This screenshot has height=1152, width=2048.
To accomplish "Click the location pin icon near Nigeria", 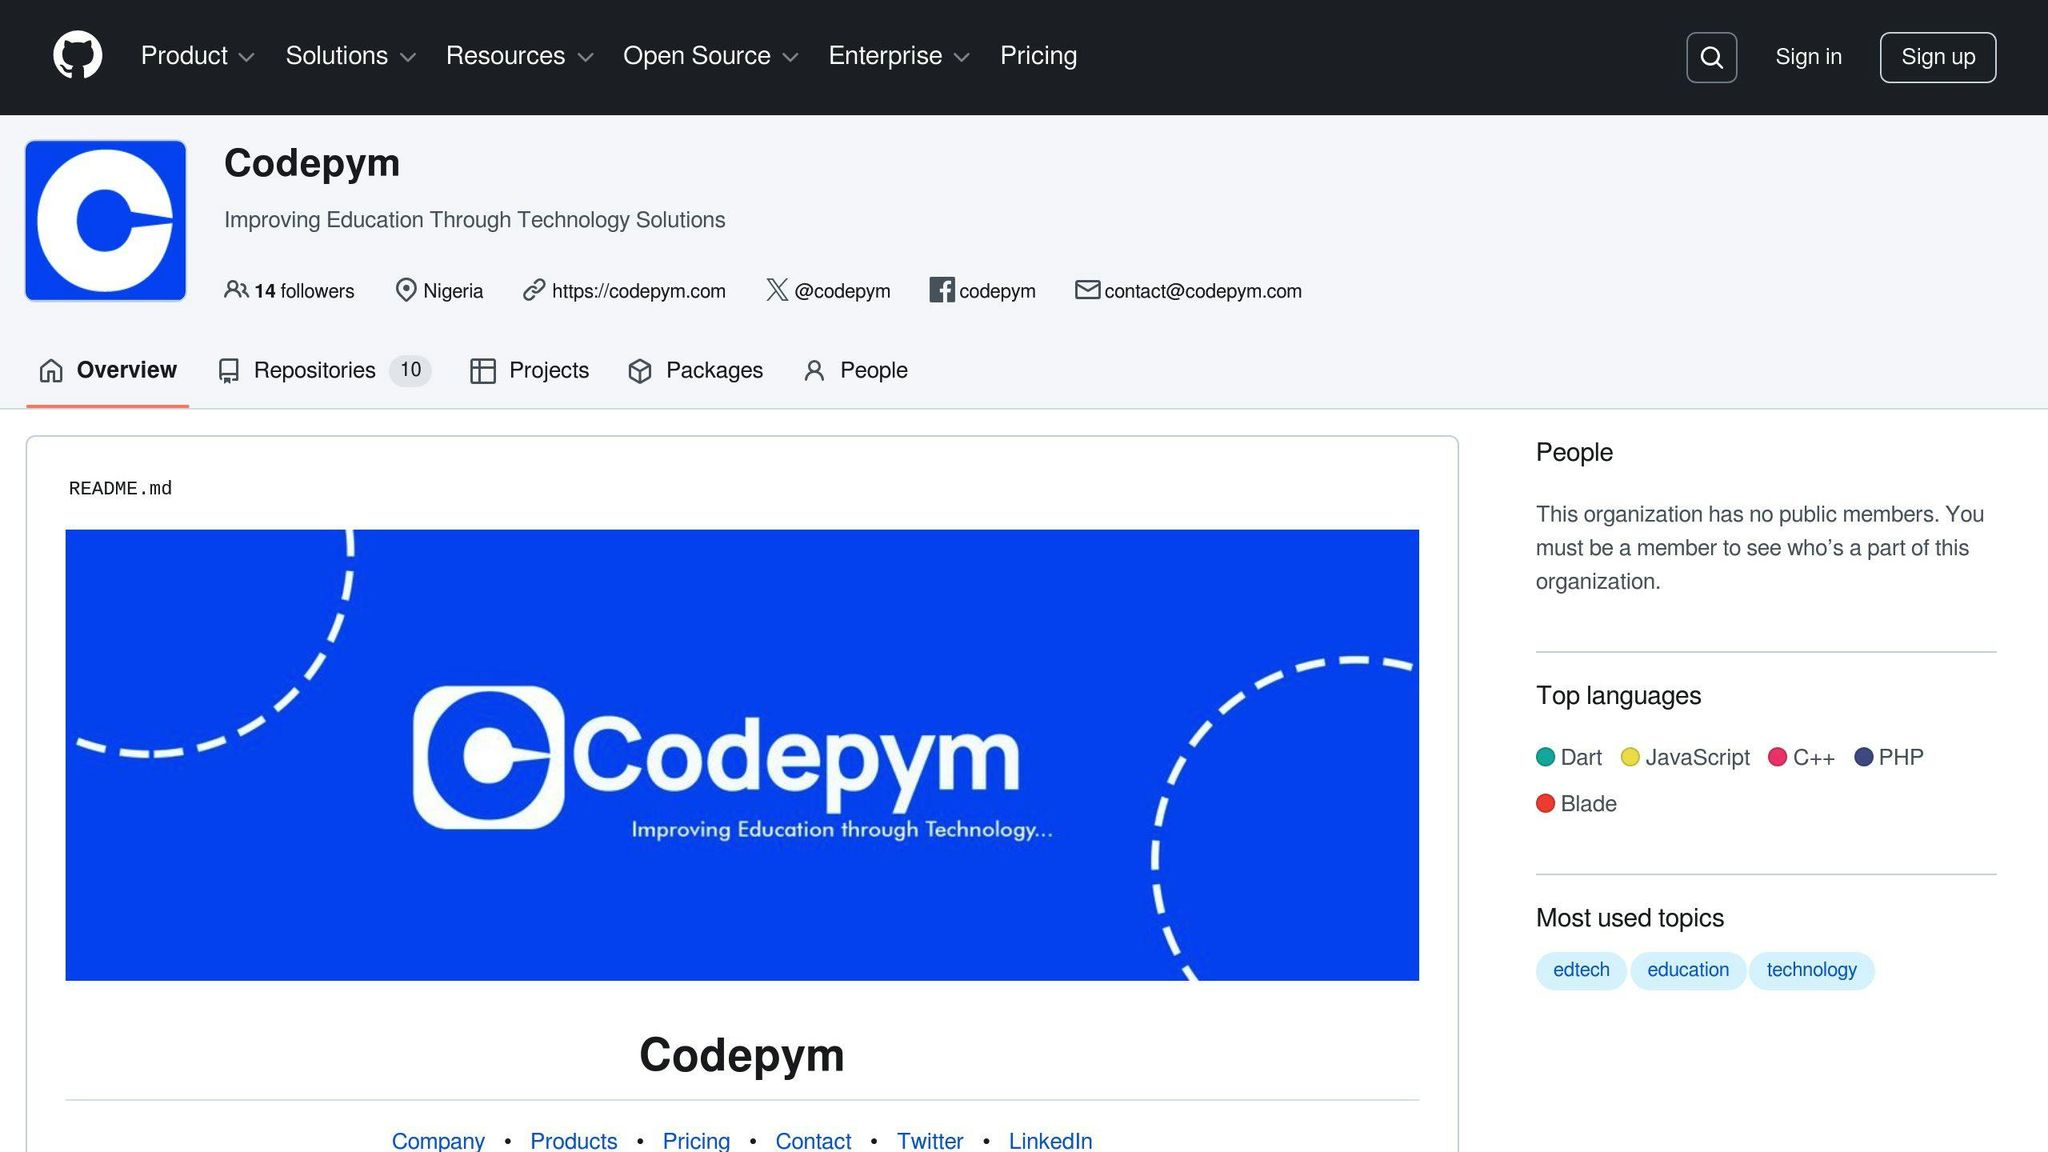I will coord(405,290).
